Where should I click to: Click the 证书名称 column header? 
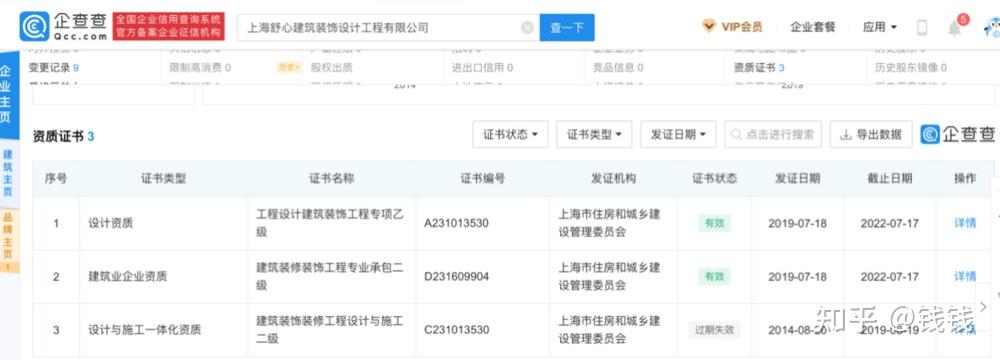coord(332,179)
